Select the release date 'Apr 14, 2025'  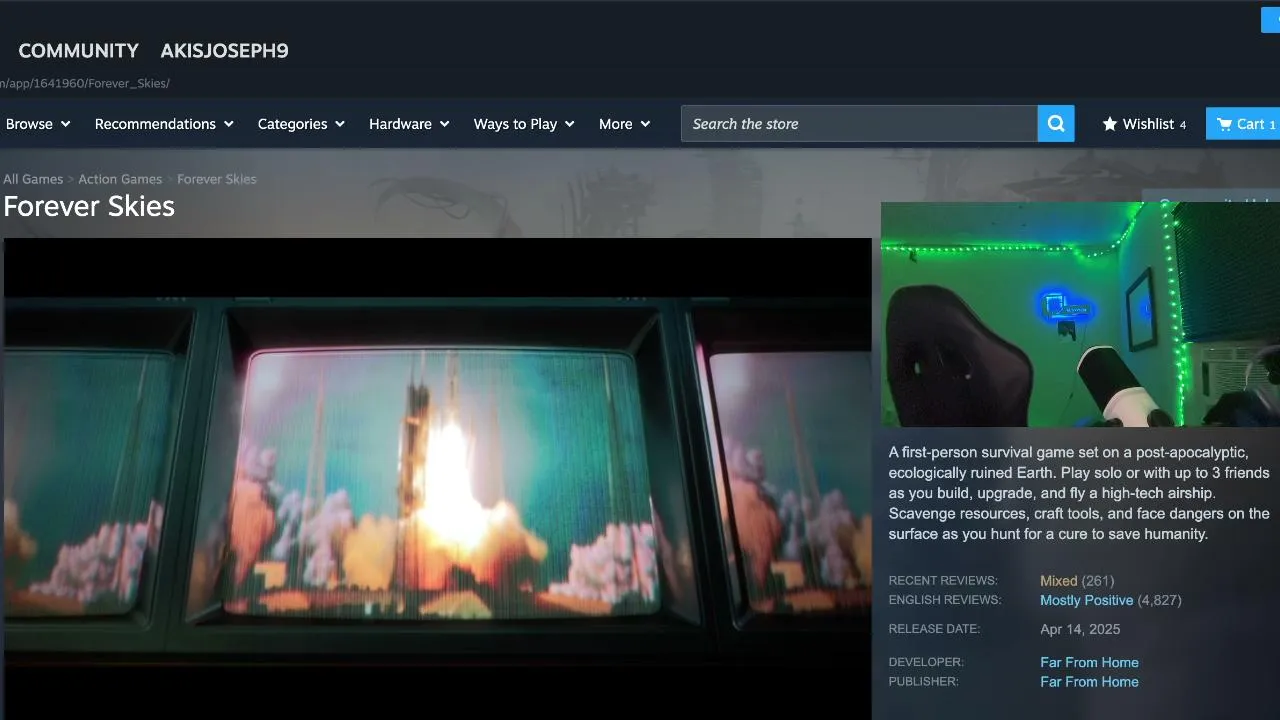tap(1080, 630)
